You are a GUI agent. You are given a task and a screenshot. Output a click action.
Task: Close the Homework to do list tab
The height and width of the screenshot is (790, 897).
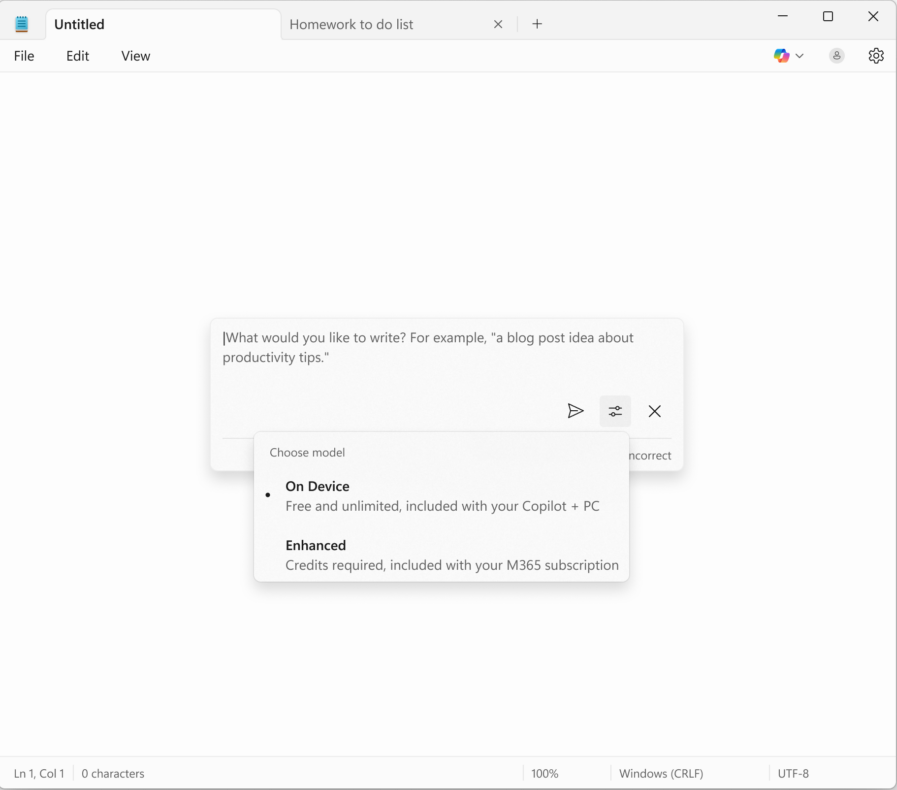coord(498,24)
